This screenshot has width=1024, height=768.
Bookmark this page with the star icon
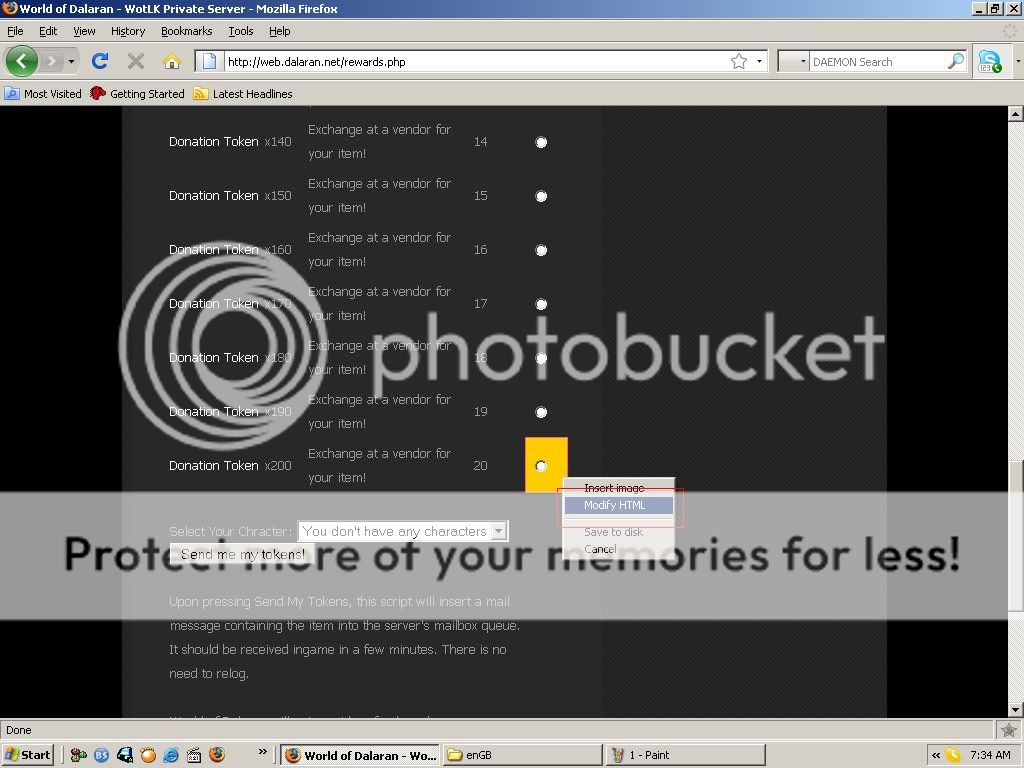coord(739,61)
